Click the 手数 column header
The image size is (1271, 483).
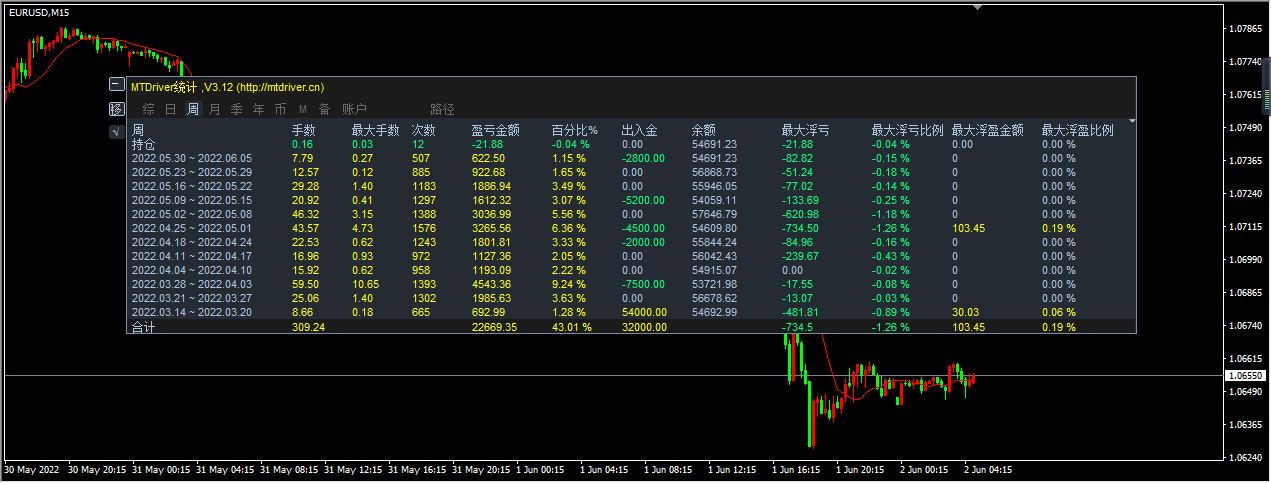[303, 130]
